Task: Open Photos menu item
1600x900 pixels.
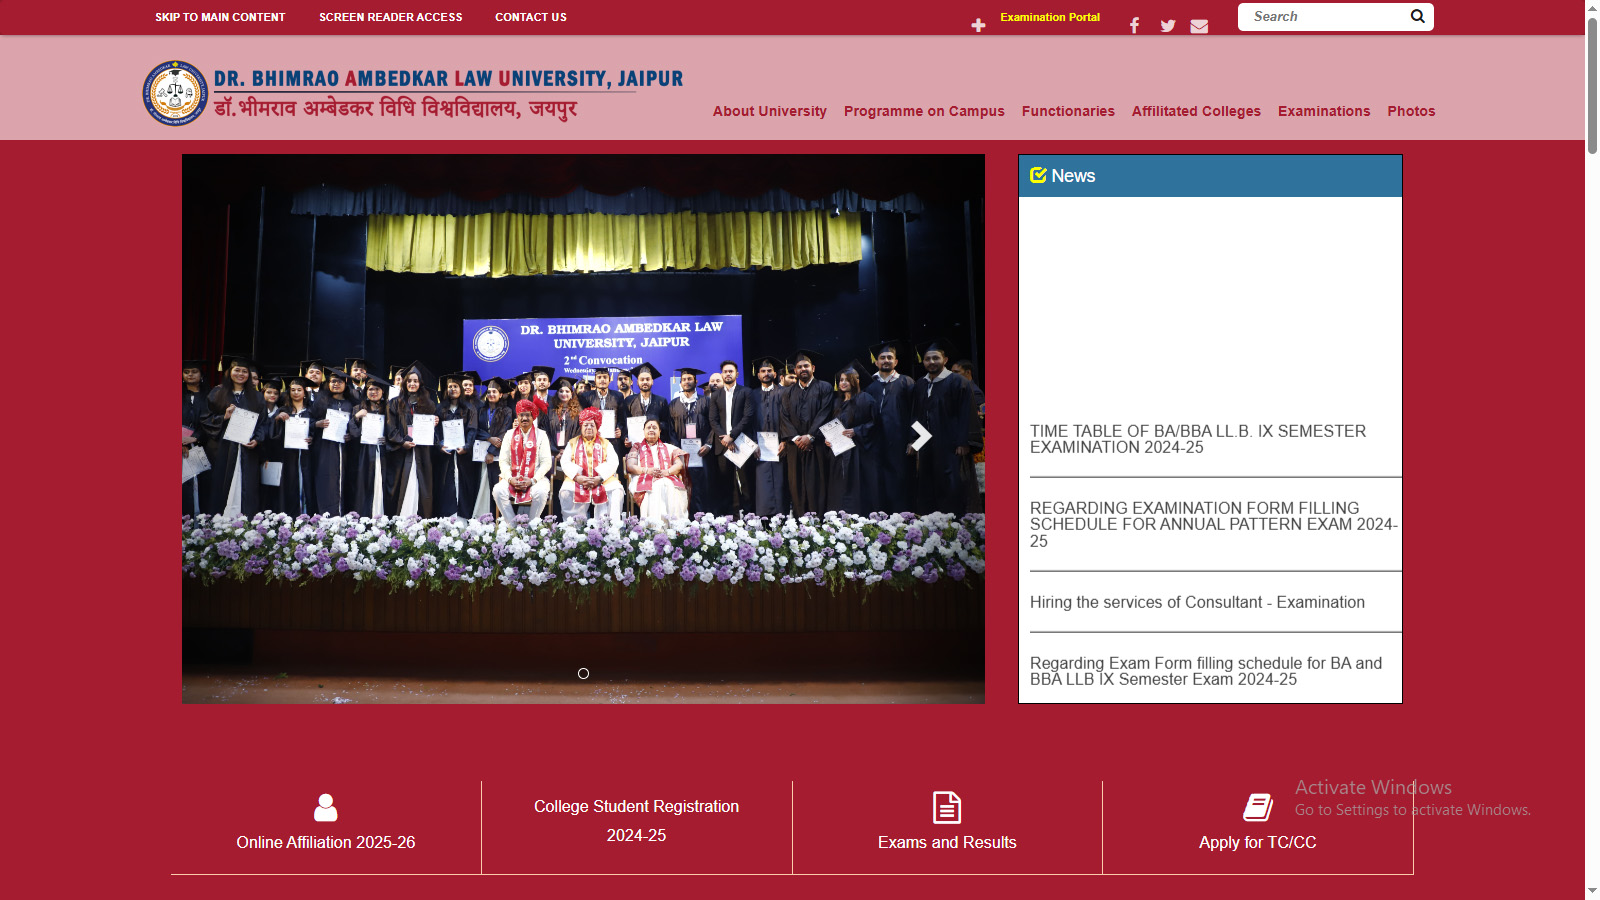Action: [x=1411, y=111]
